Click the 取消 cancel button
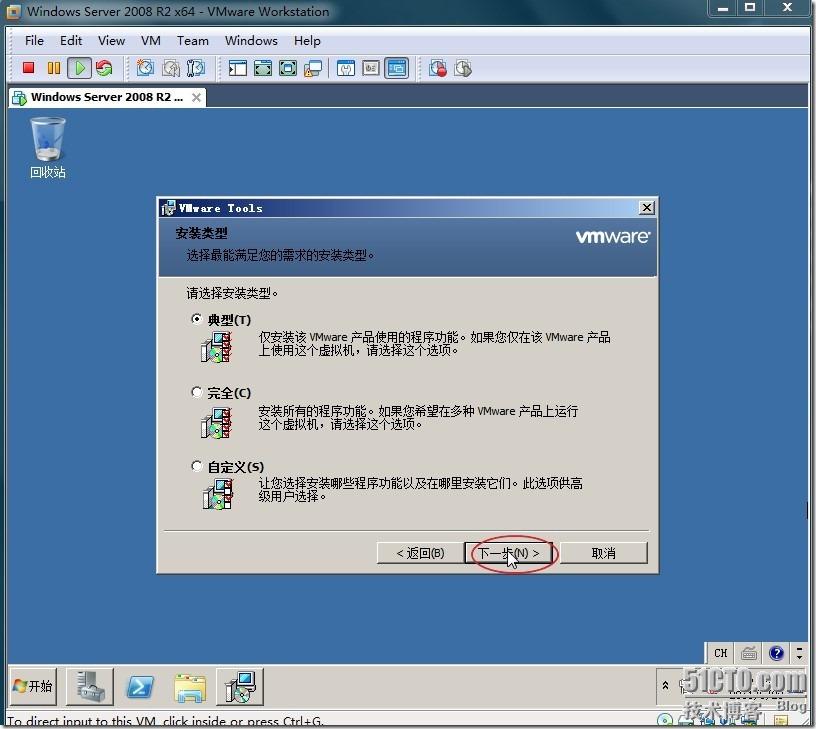Viewport: 816px width, 729px height. (604, 553)
